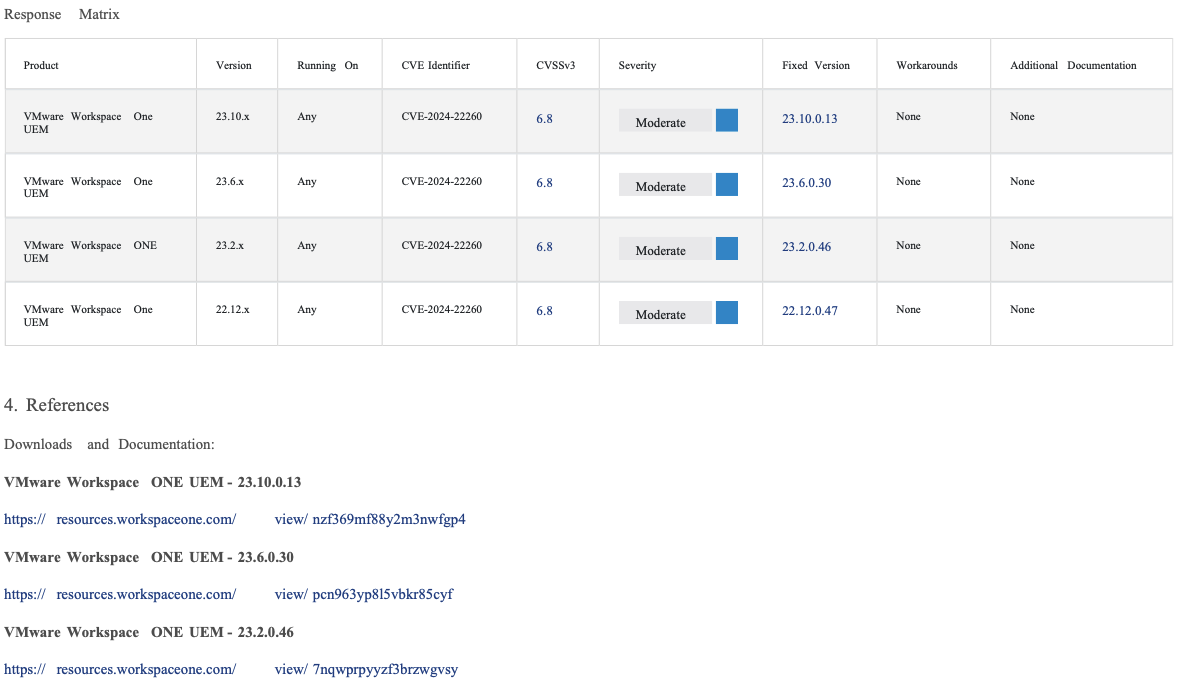1185x688 pixels.
Task: Click the blue square in the 23.10.x row
Action: click(x=727, y=121)
